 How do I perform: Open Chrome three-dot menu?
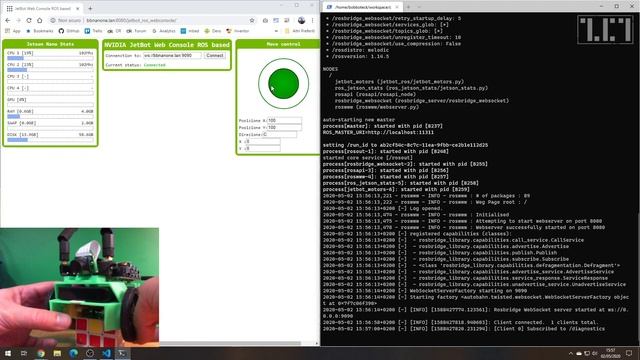coord(313,20)
